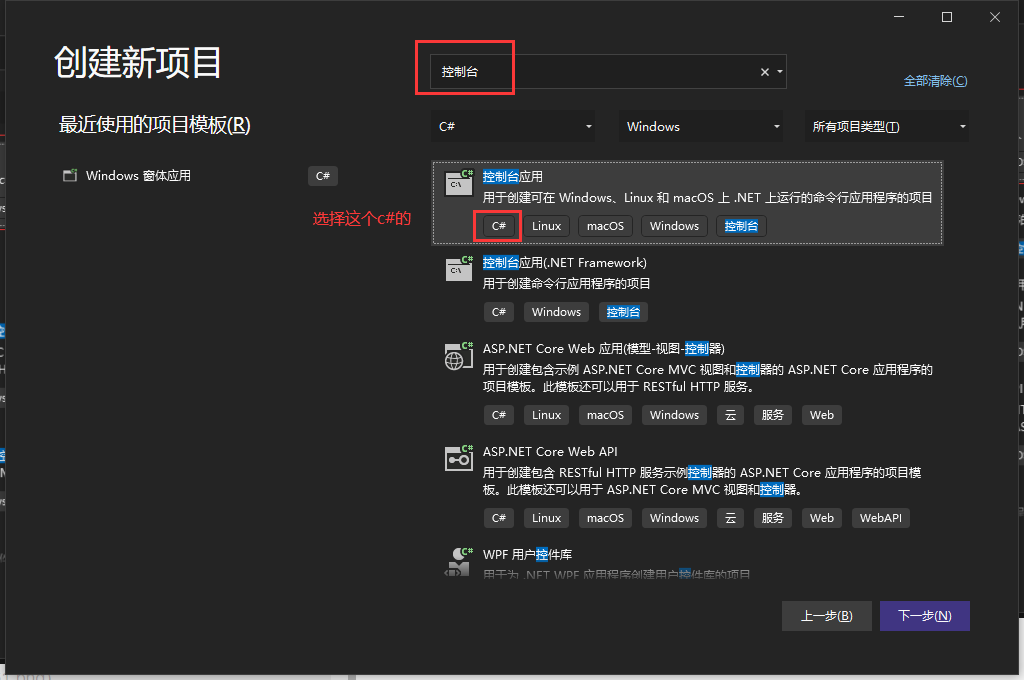
Task: Click the 用于创建命令行应用程序的项目 description
Action: [x=566, y=283]
